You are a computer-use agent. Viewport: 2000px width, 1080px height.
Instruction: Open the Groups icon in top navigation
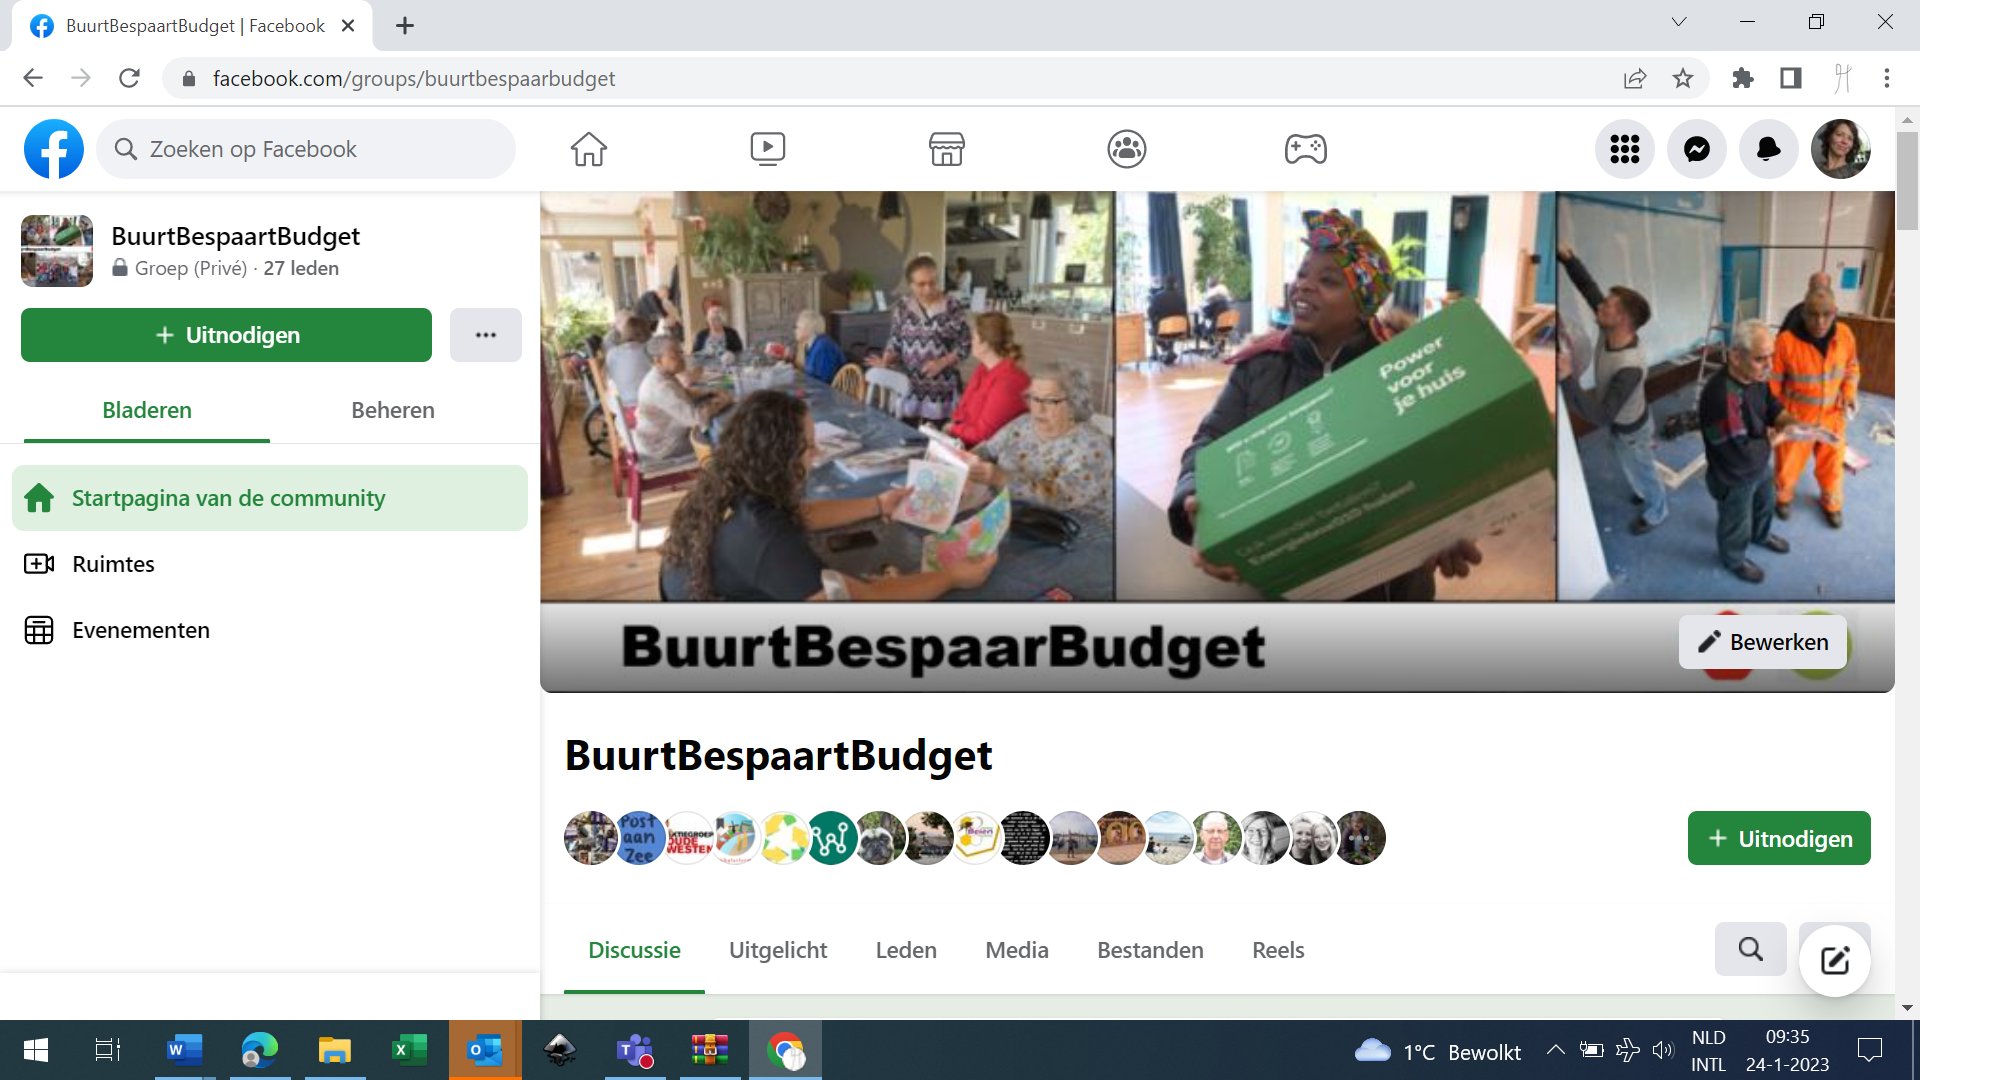pos(1127,149)
